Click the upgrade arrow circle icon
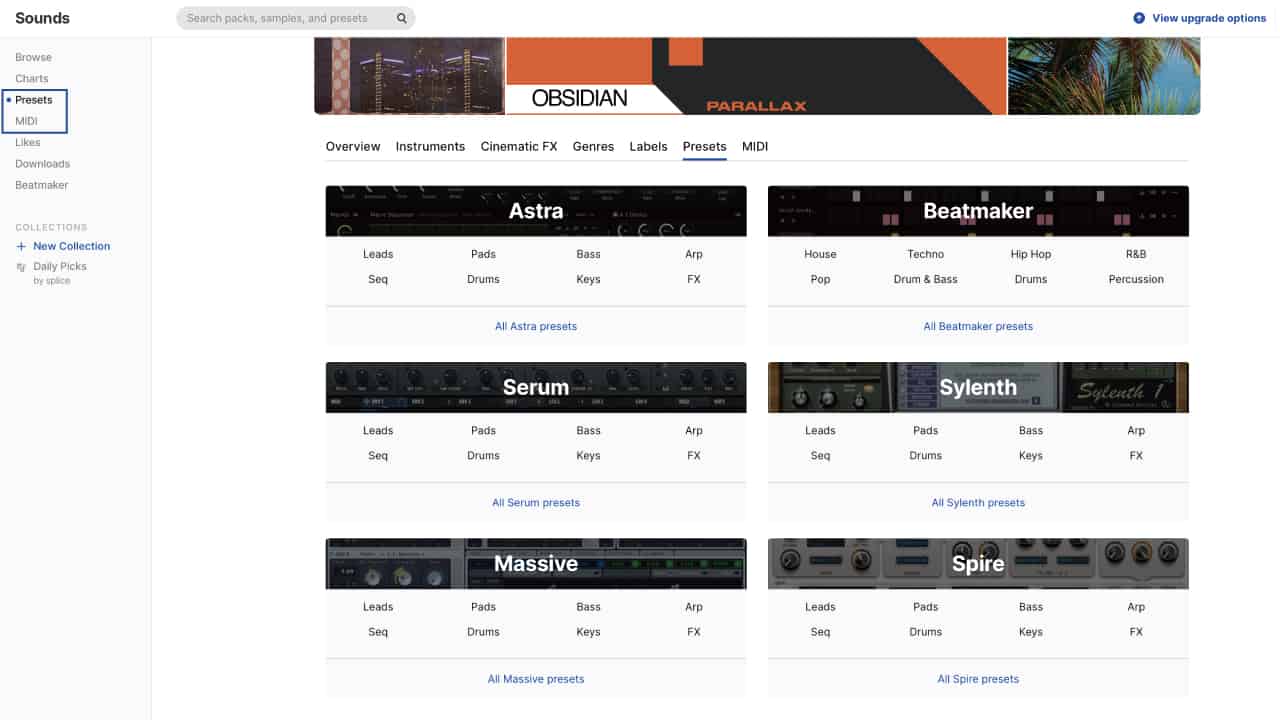The height and width of the screenshot is (720, 1280). (1139, 18)
